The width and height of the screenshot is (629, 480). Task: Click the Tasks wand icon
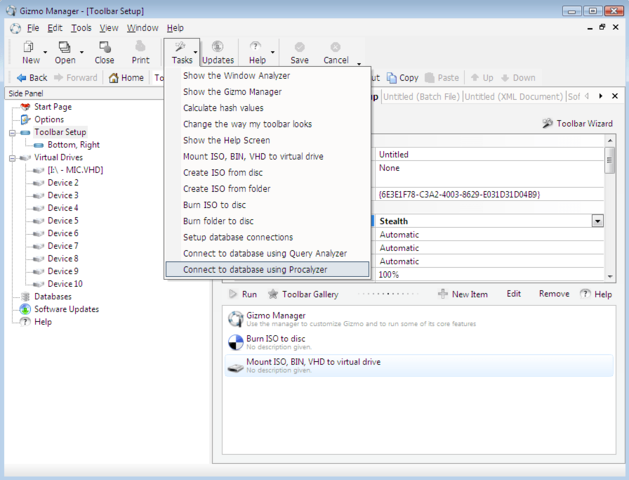180,47
